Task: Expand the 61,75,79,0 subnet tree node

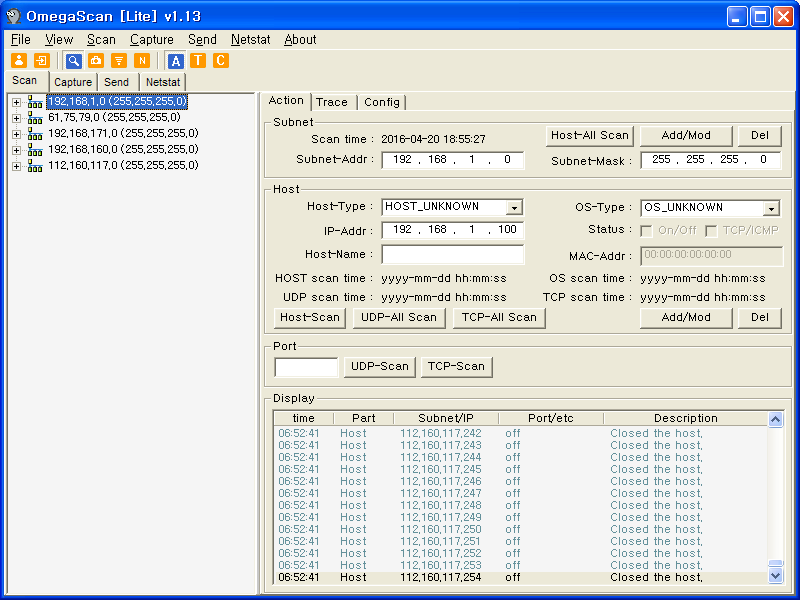Action: [16, 118]
